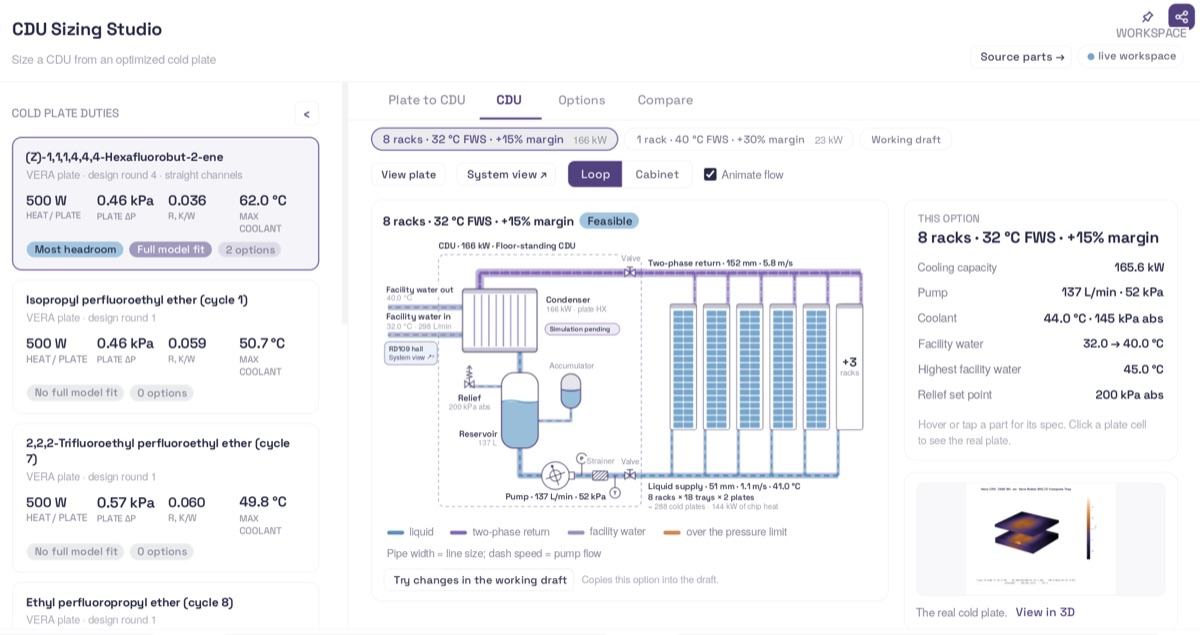Click the facility water legend color line
This screenshot has width=1200, height=635.
coord(576,532)
